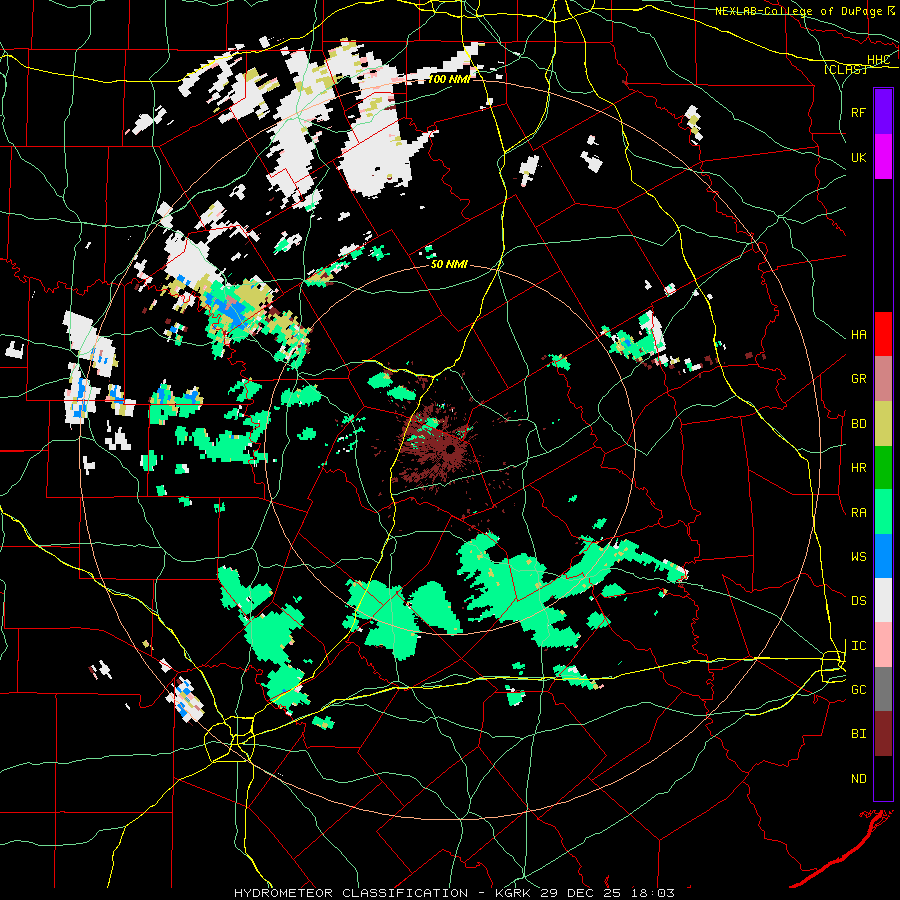Click the RF legend label
The height and width of the screenshot is (900, 900).
click(858, 112)
